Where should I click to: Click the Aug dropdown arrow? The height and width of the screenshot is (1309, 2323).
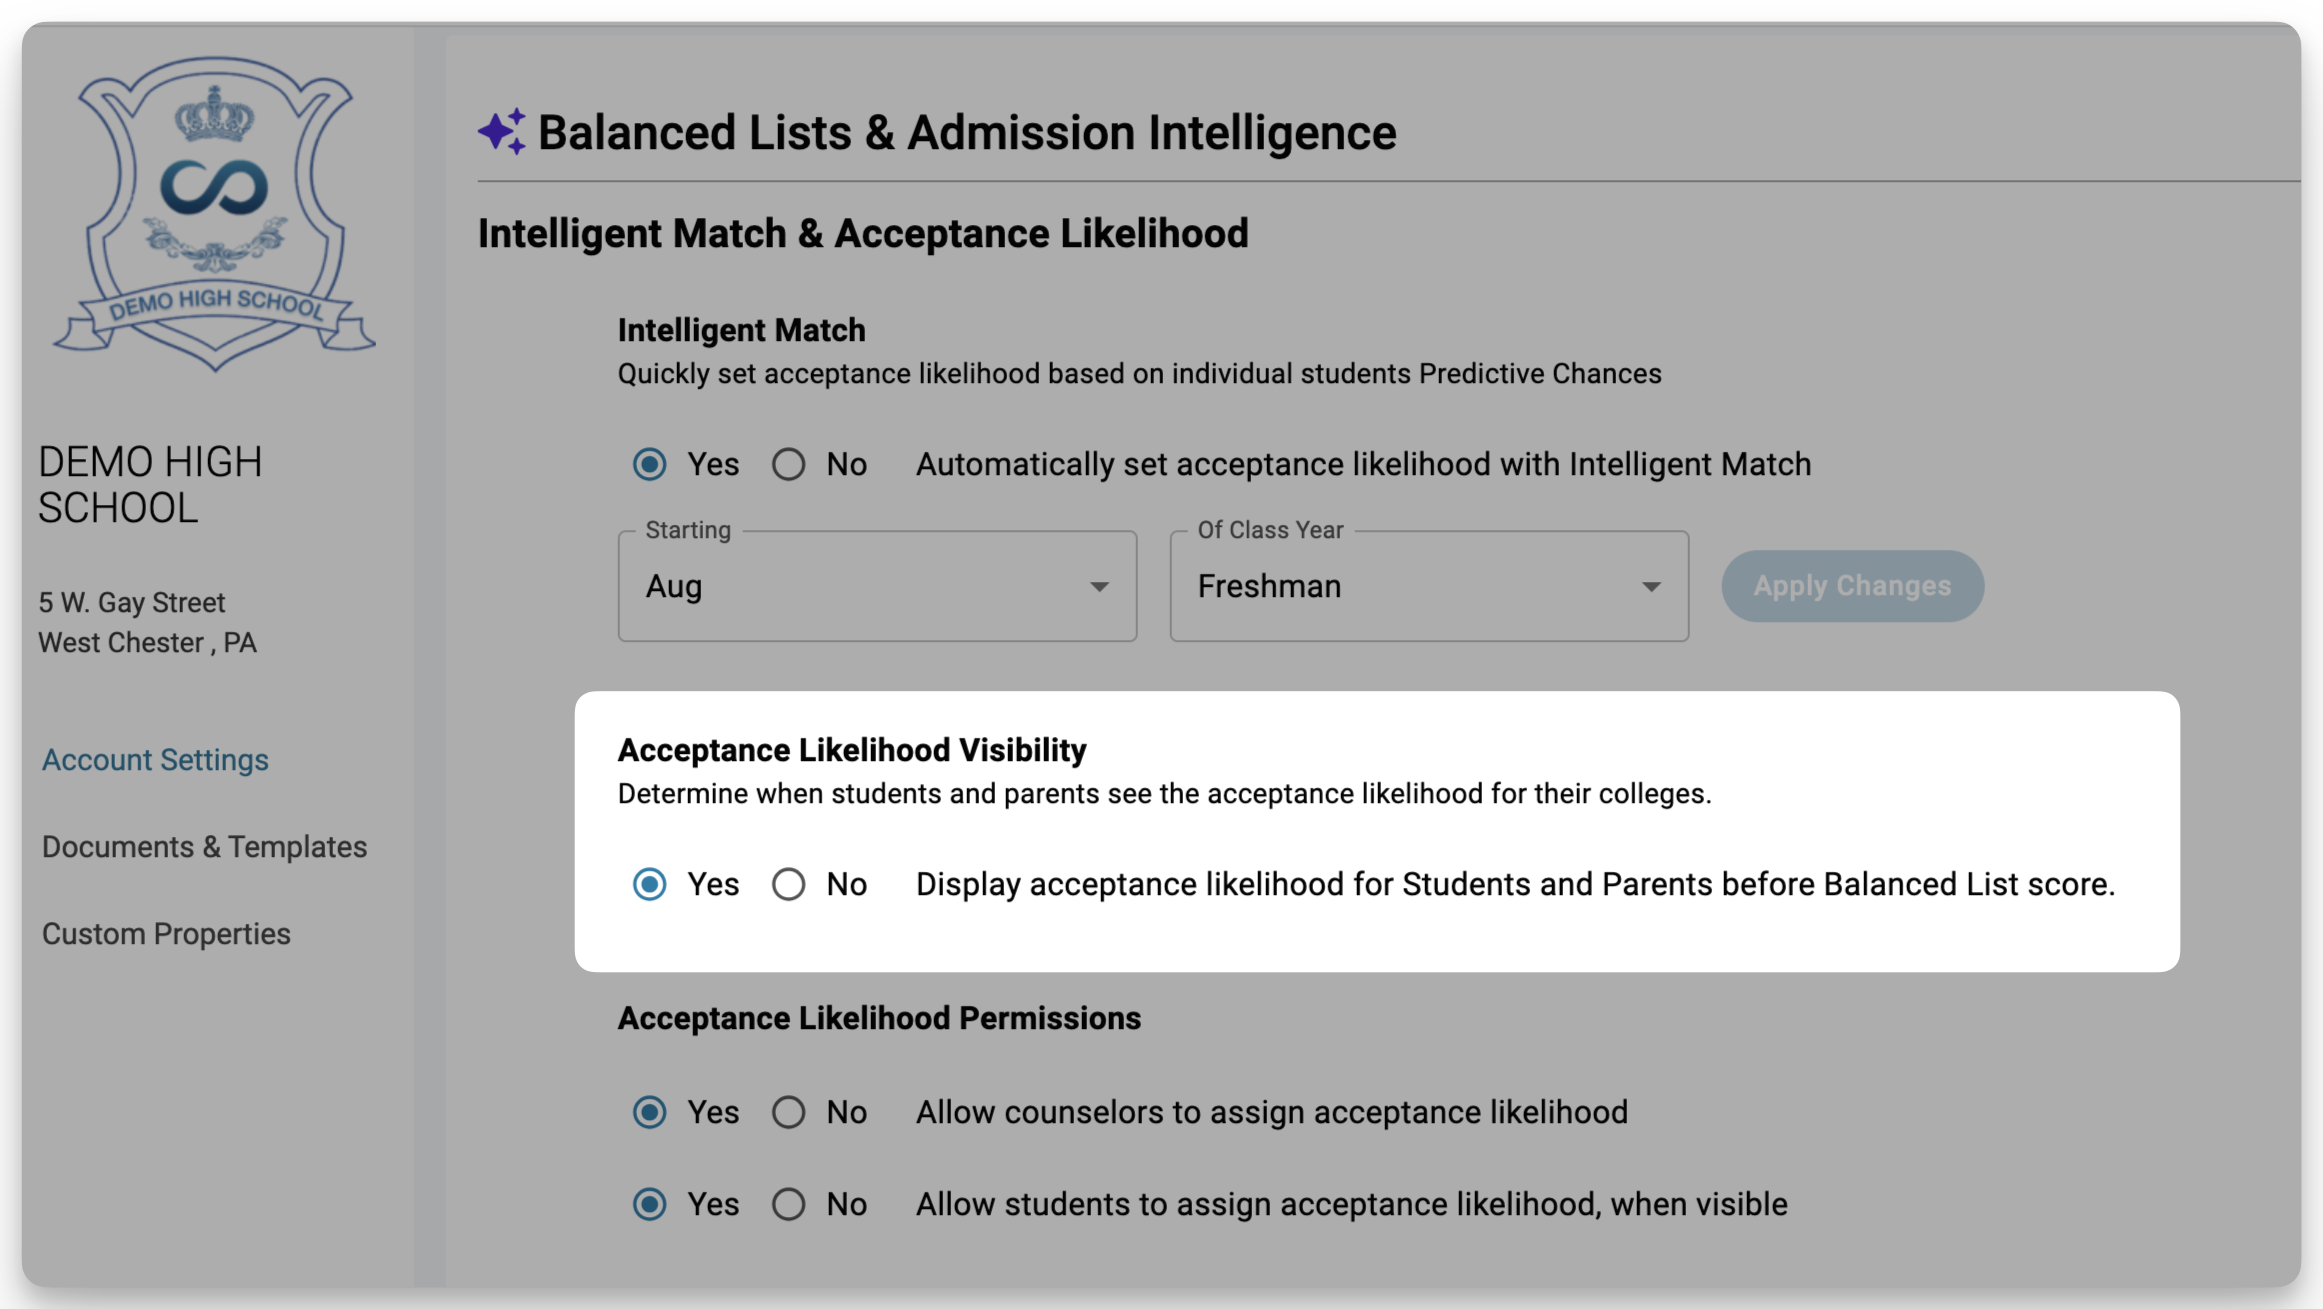[x=1099, y=587]
